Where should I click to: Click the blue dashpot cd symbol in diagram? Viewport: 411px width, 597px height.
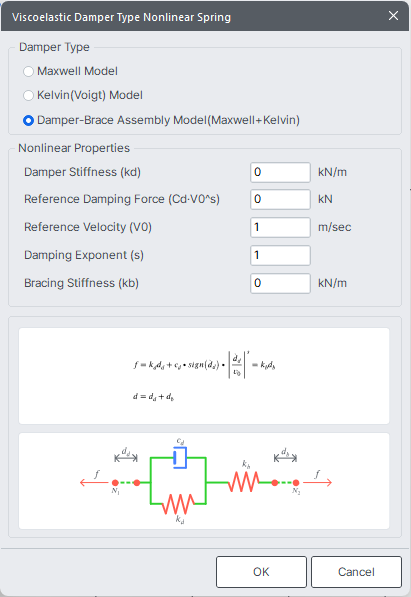180,458
